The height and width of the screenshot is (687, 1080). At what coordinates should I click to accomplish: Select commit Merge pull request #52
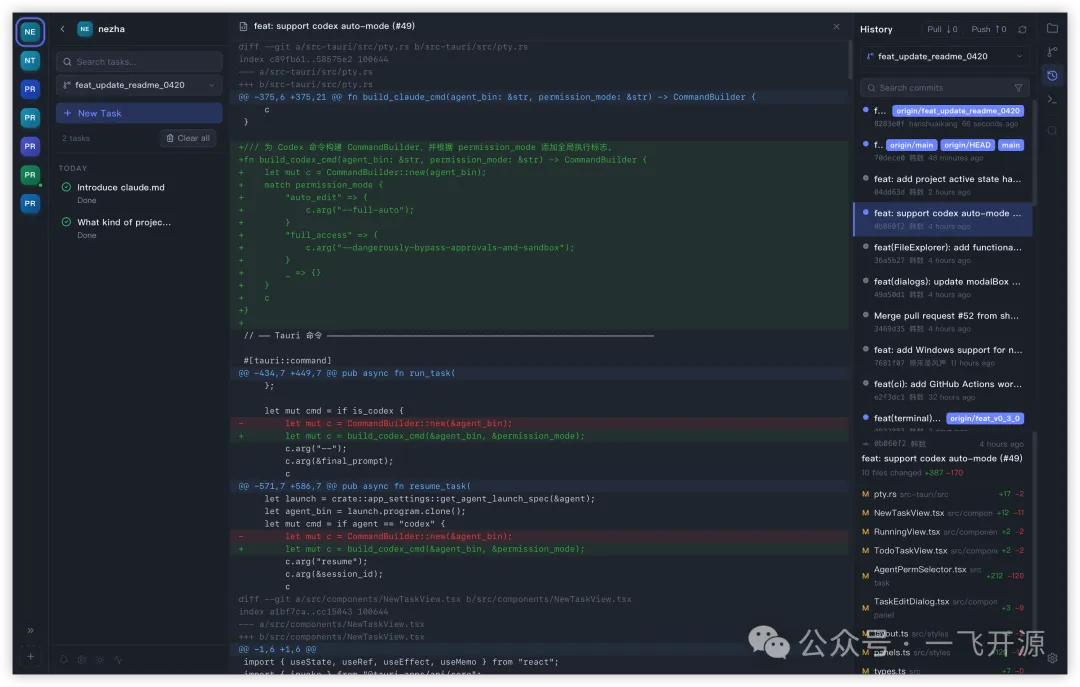(x=942, y=321)
